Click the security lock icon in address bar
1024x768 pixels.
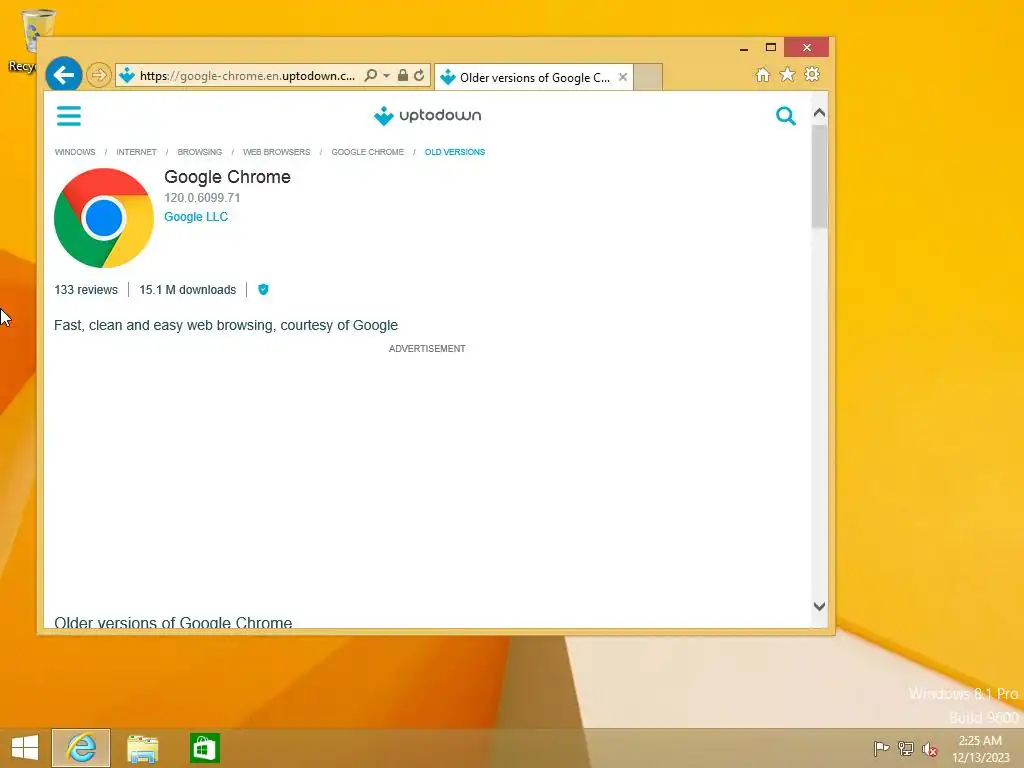403,75
